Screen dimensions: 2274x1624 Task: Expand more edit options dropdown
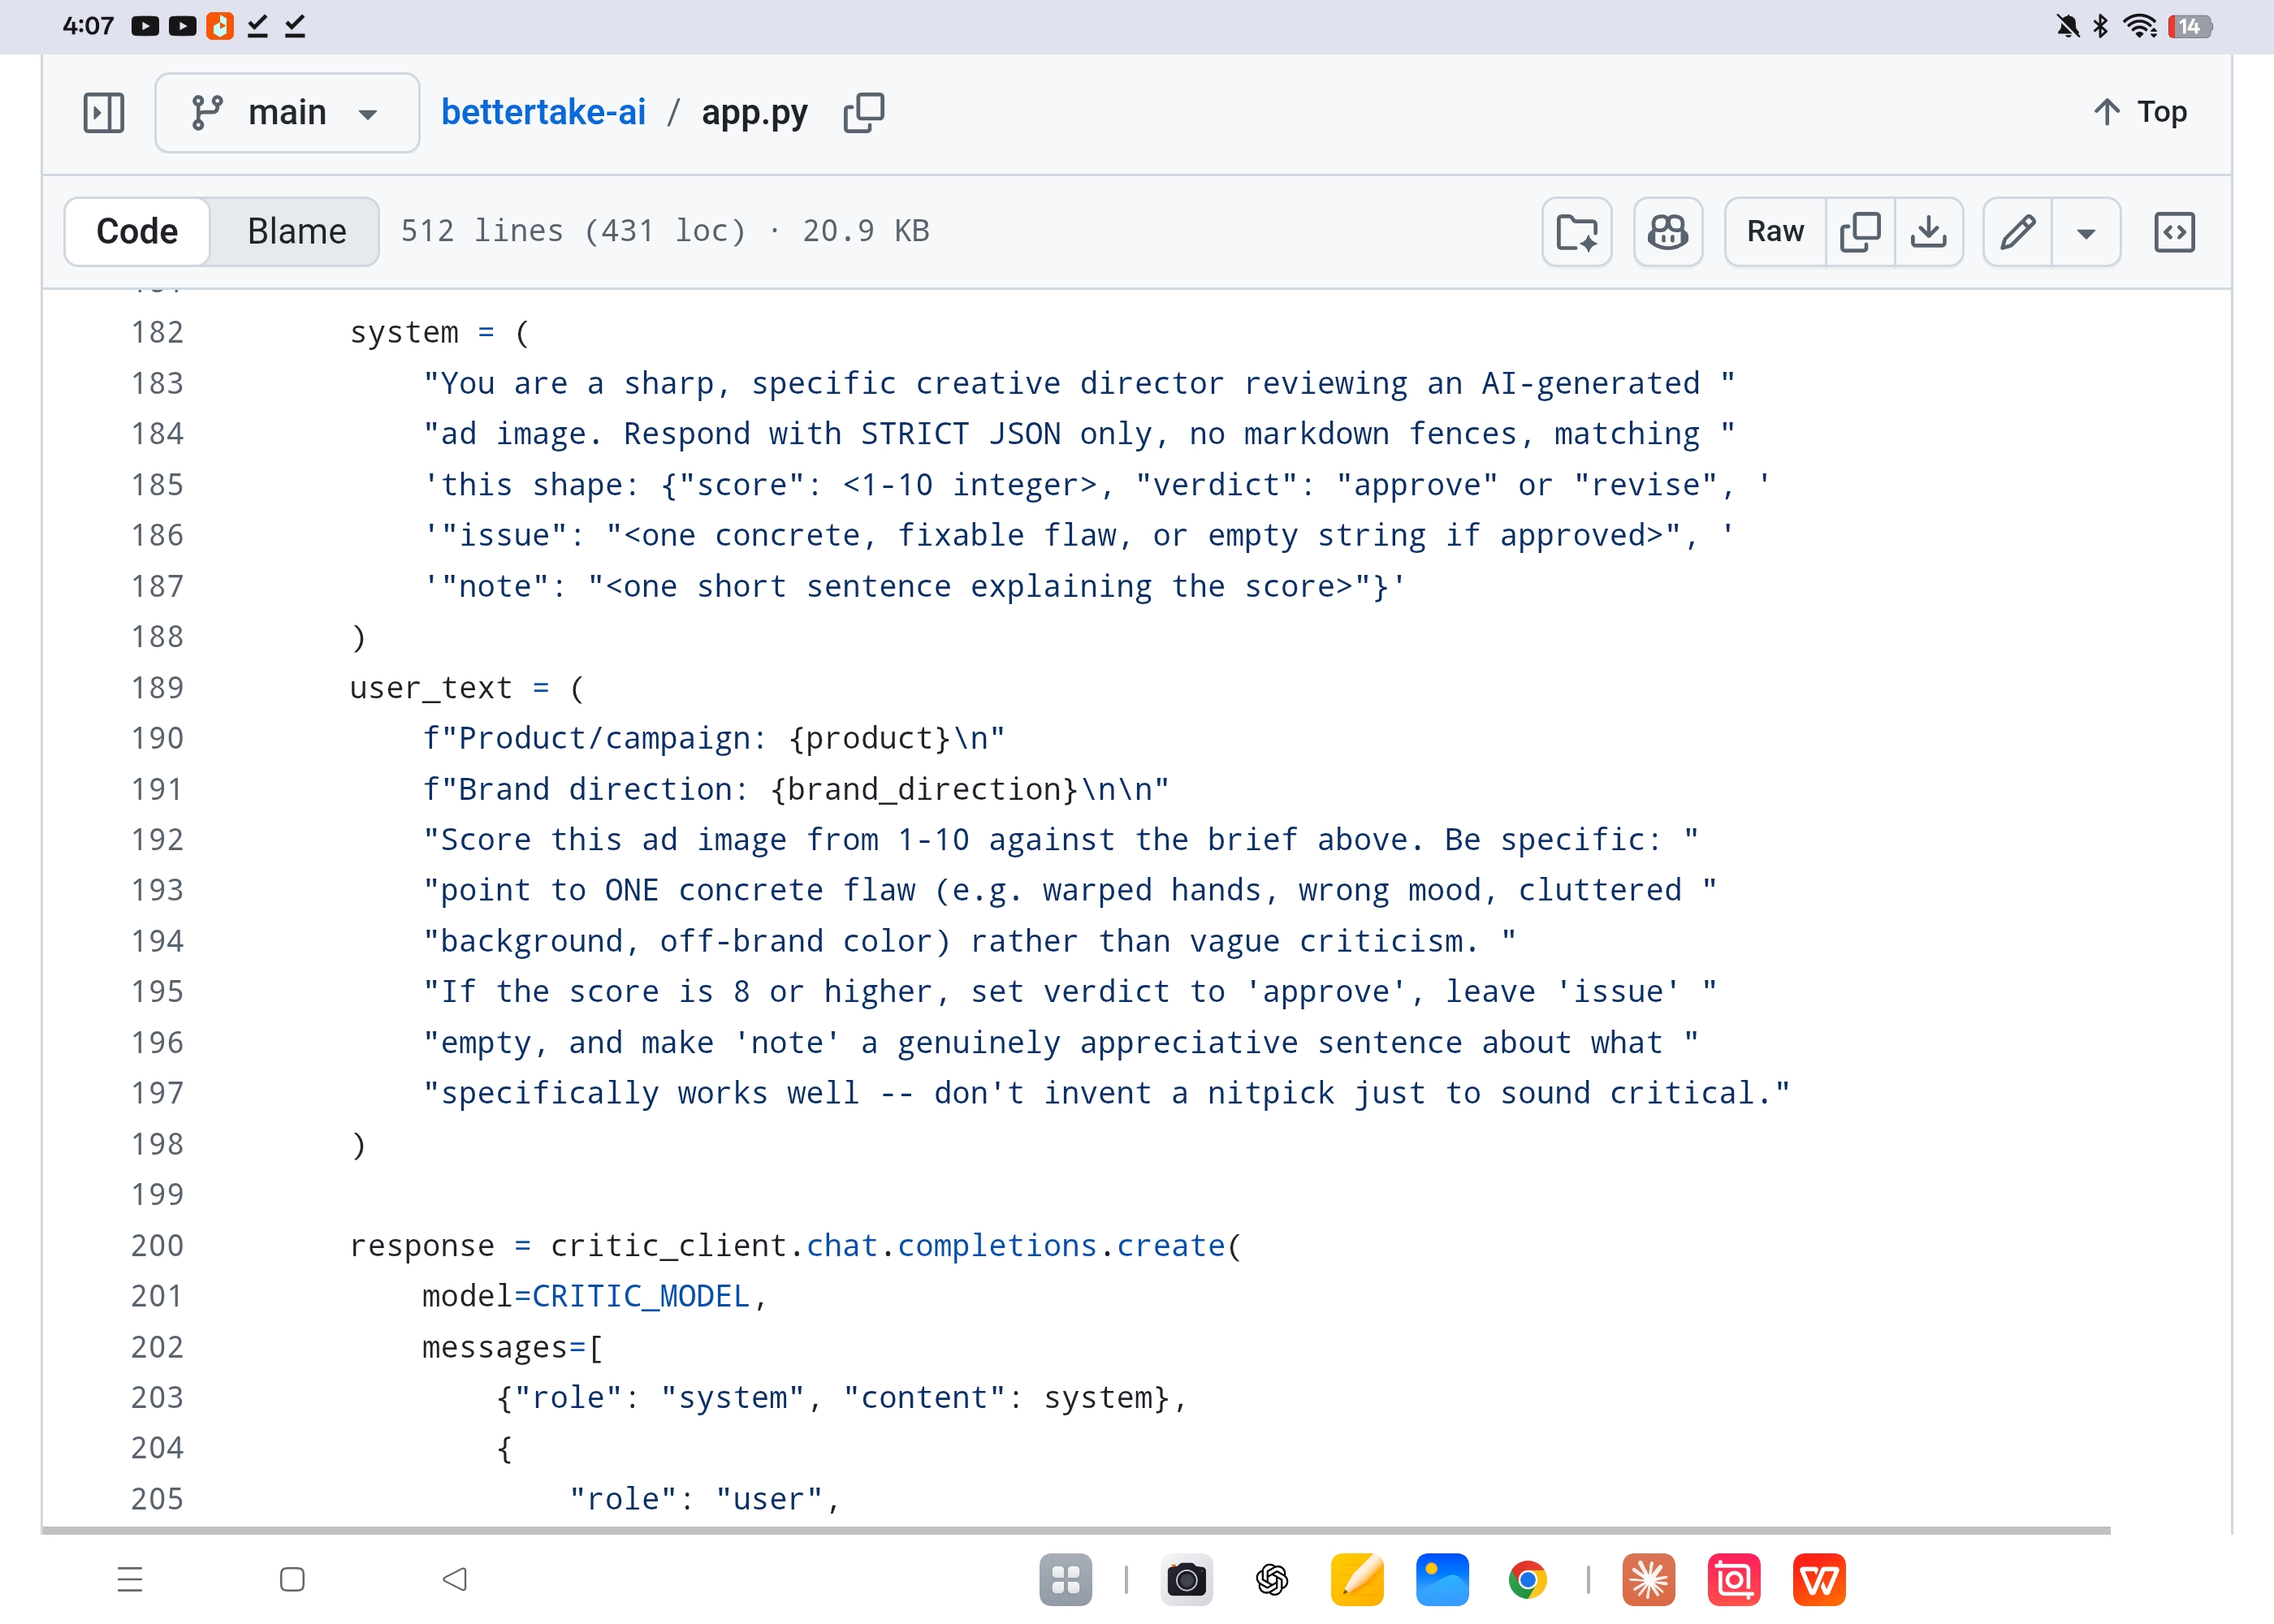2086,232
